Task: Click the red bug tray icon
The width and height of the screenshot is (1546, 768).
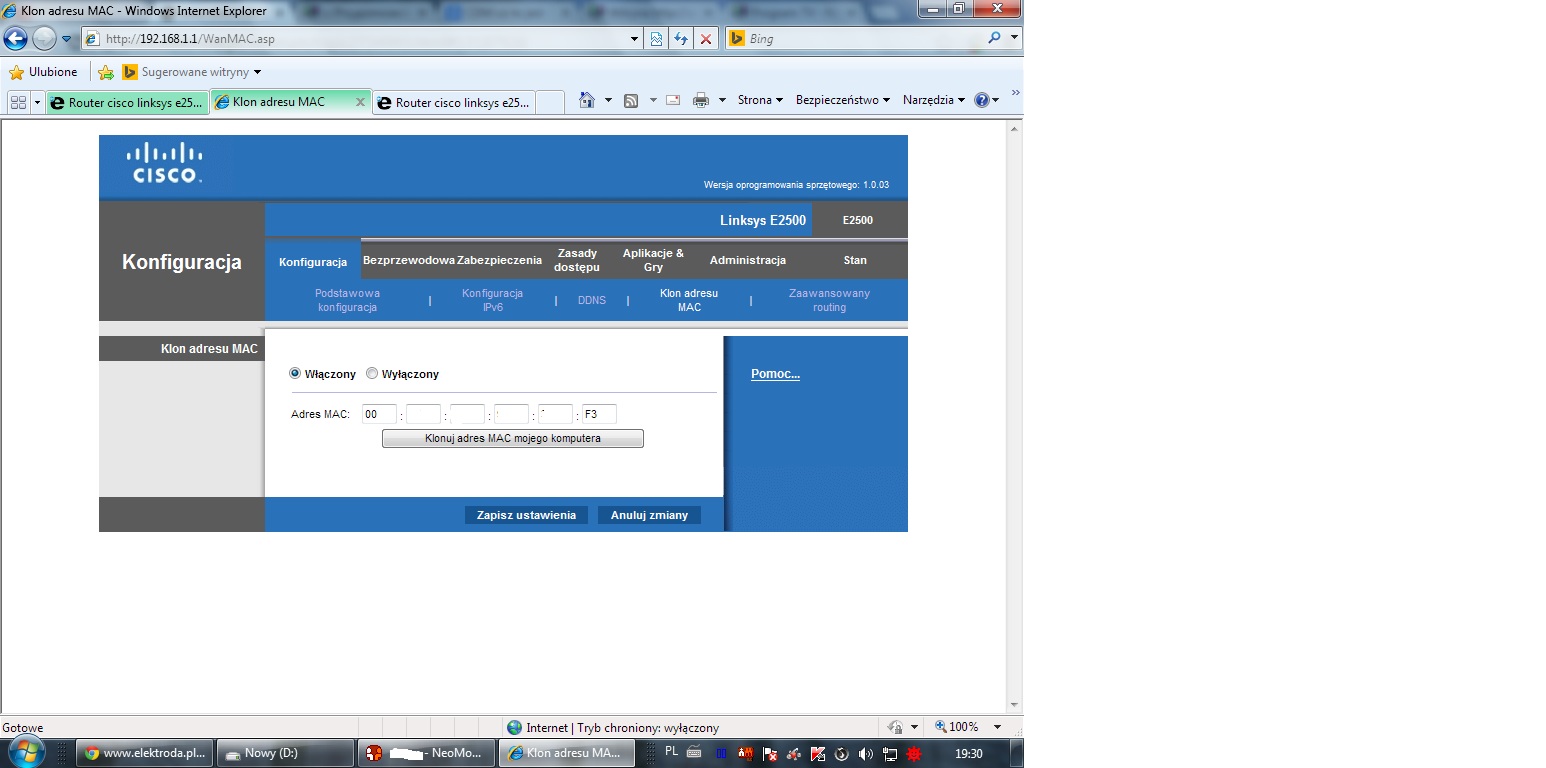Action: 913,754
